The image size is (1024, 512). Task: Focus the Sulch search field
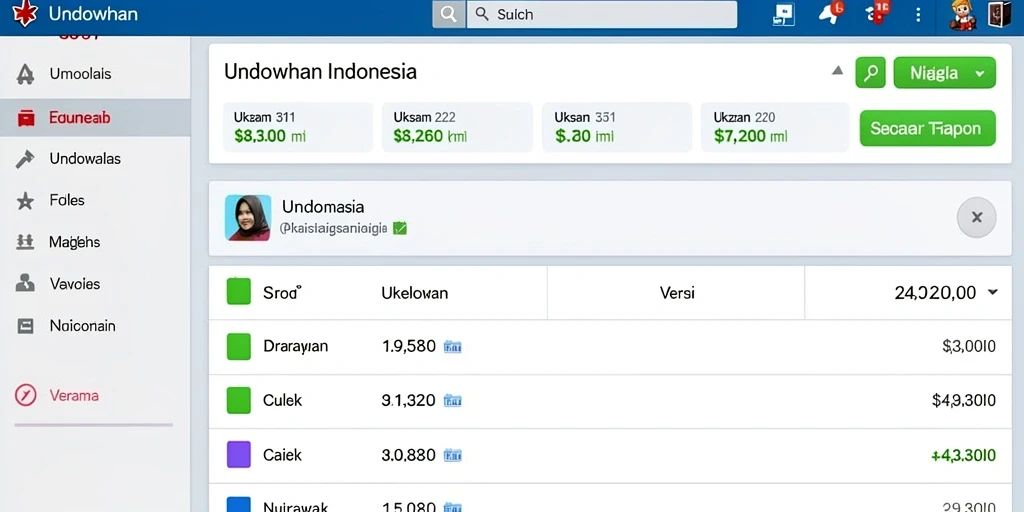click(x=601, y=14)
